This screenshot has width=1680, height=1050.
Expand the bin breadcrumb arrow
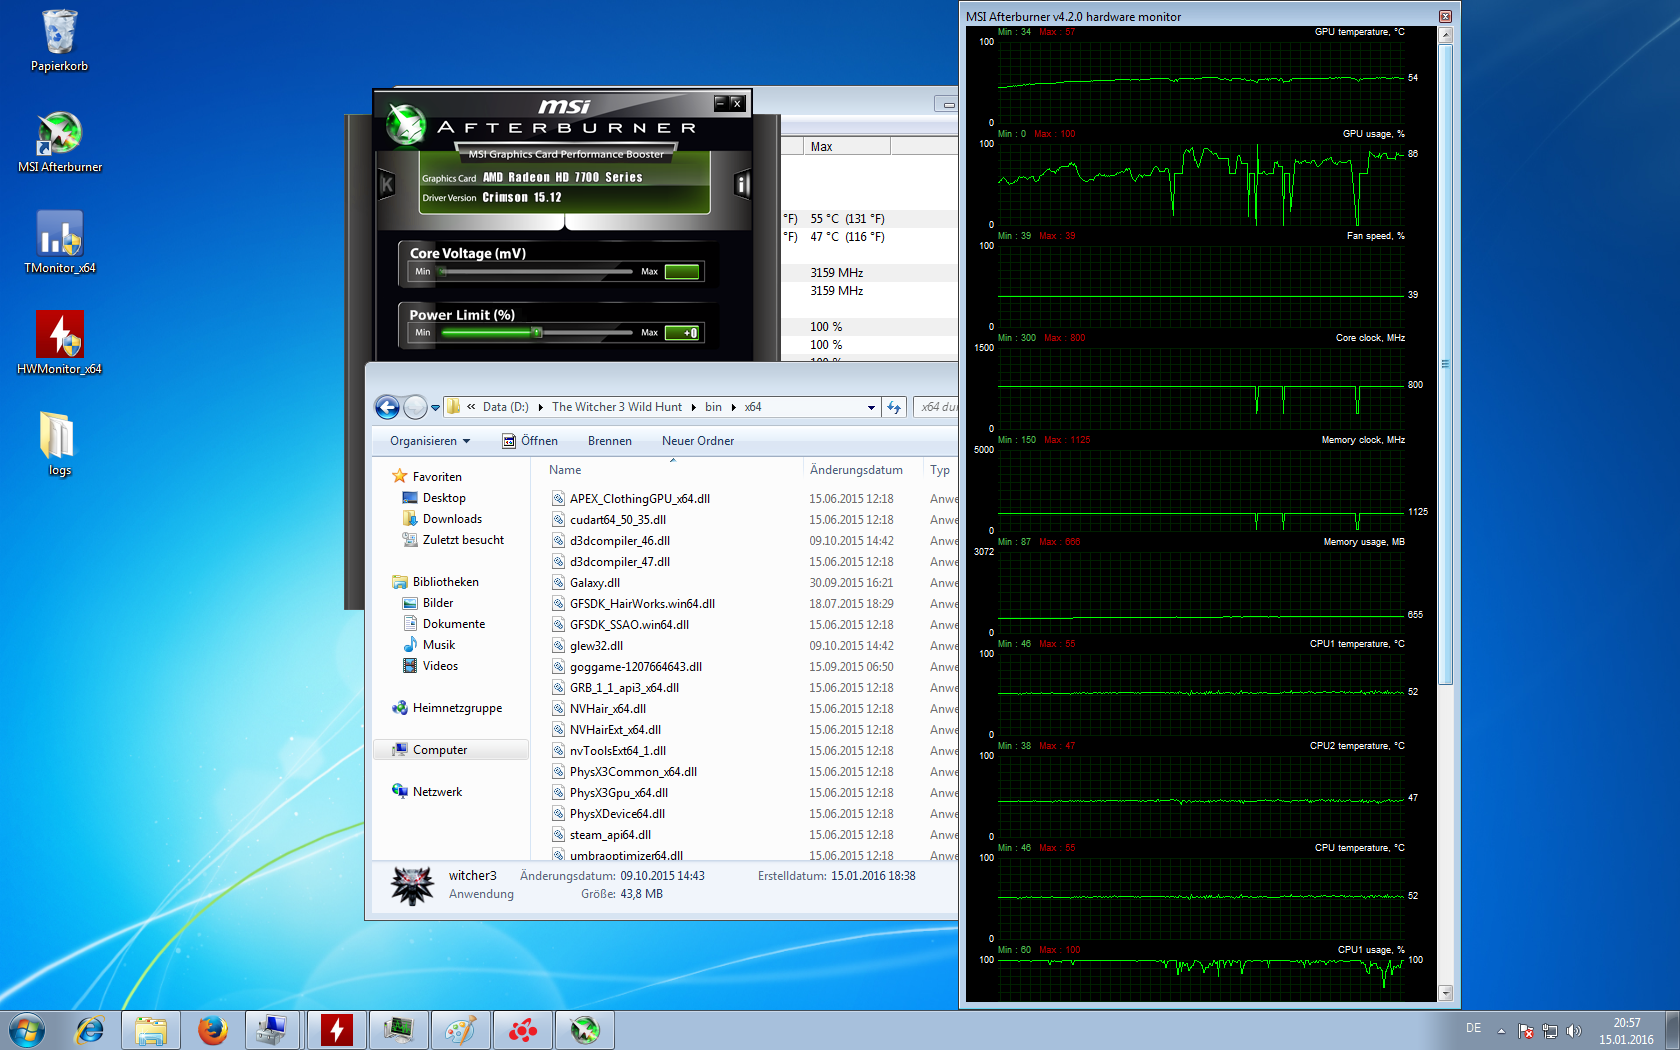(733, 407)
